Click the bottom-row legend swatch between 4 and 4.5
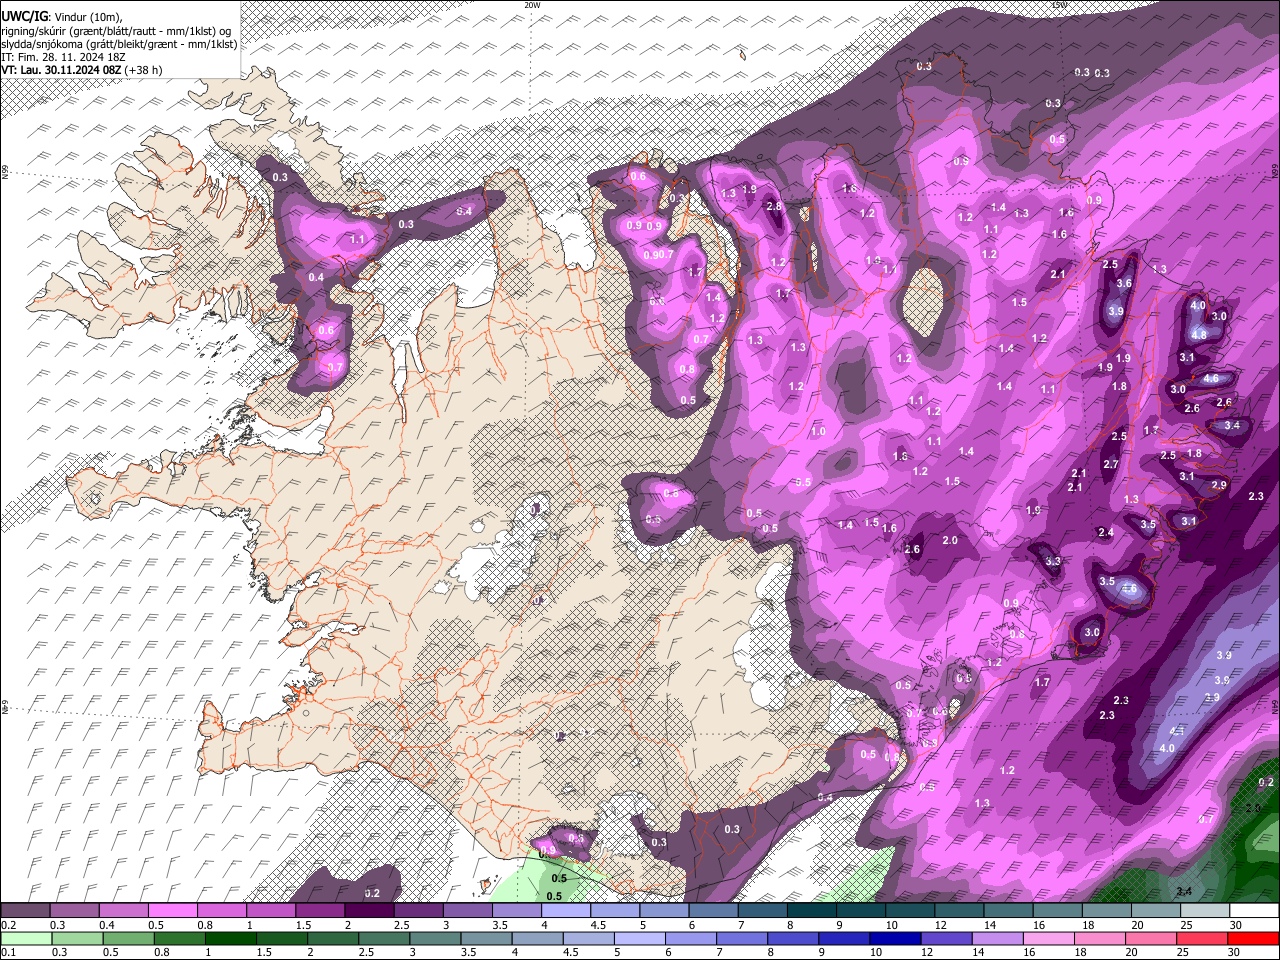Screen dimensions: 1280x960 coord(537,939)
